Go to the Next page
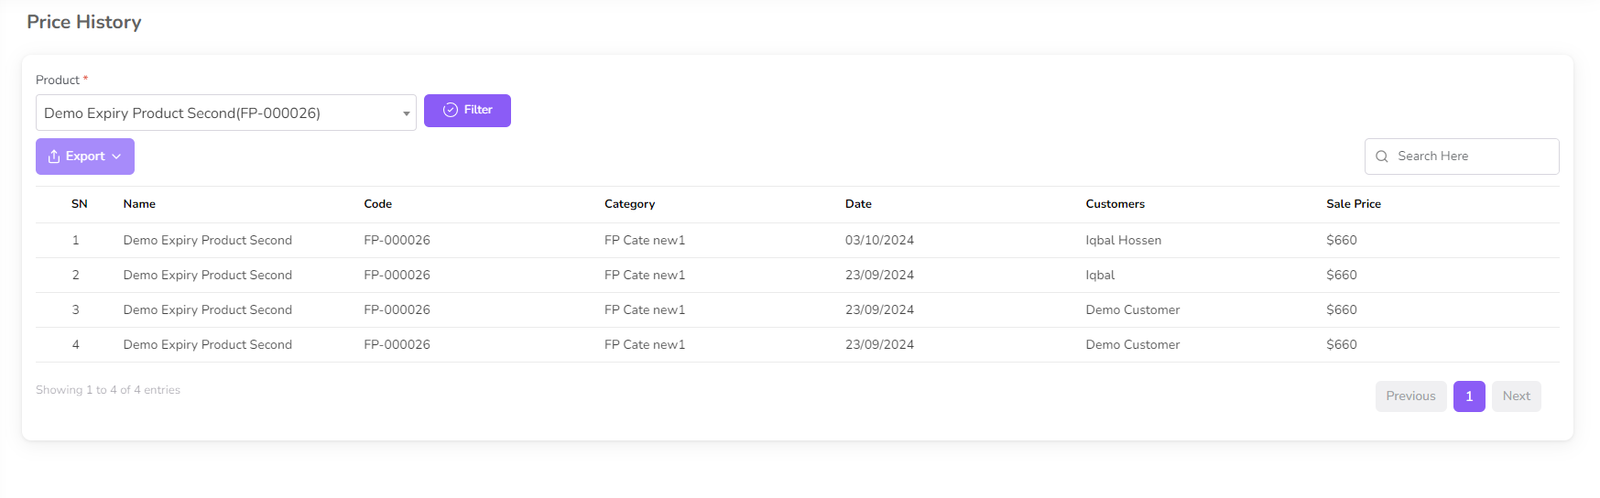Viewport: 1600px width, 498px height. 1516,396
